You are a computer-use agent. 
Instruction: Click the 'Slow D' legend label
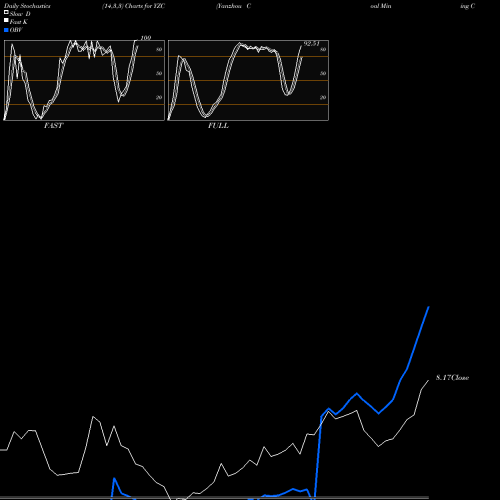(20, 14)
